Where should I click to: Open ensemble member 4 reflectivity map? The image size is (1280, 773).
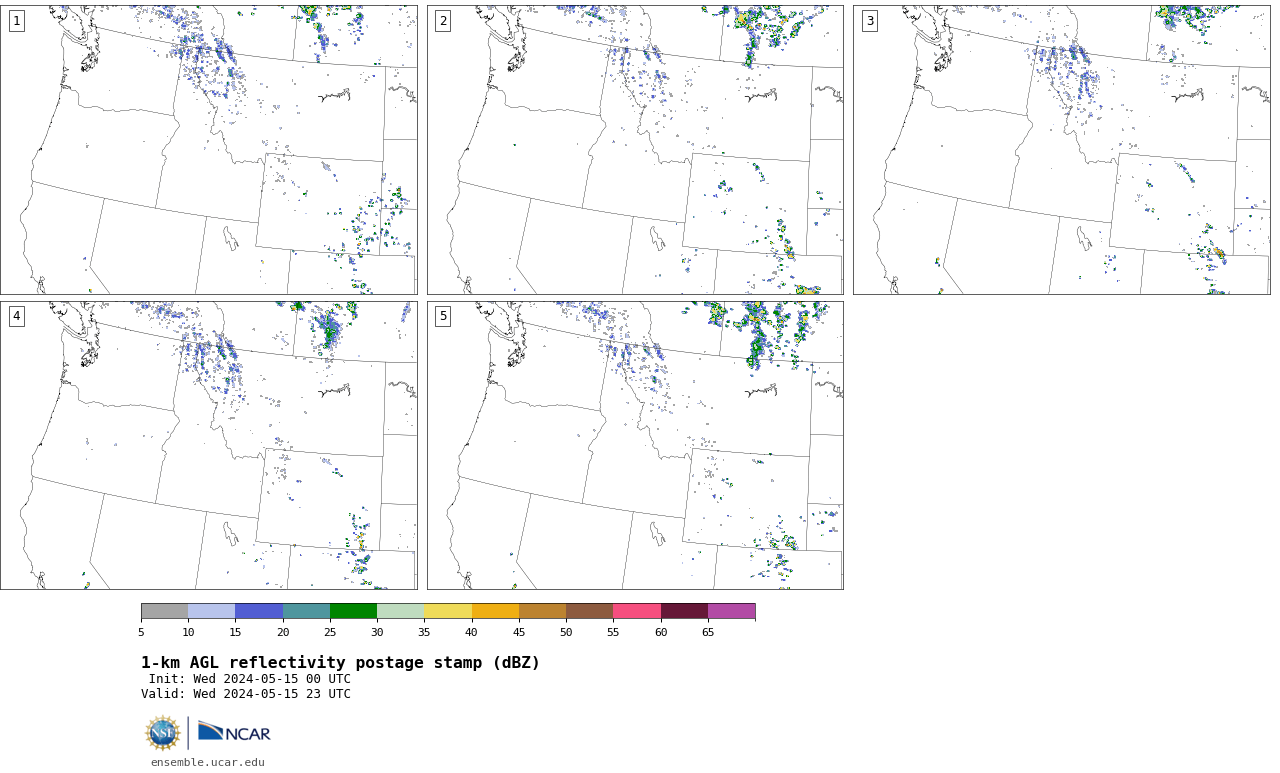pyautogui.click(x=209, y=445)
